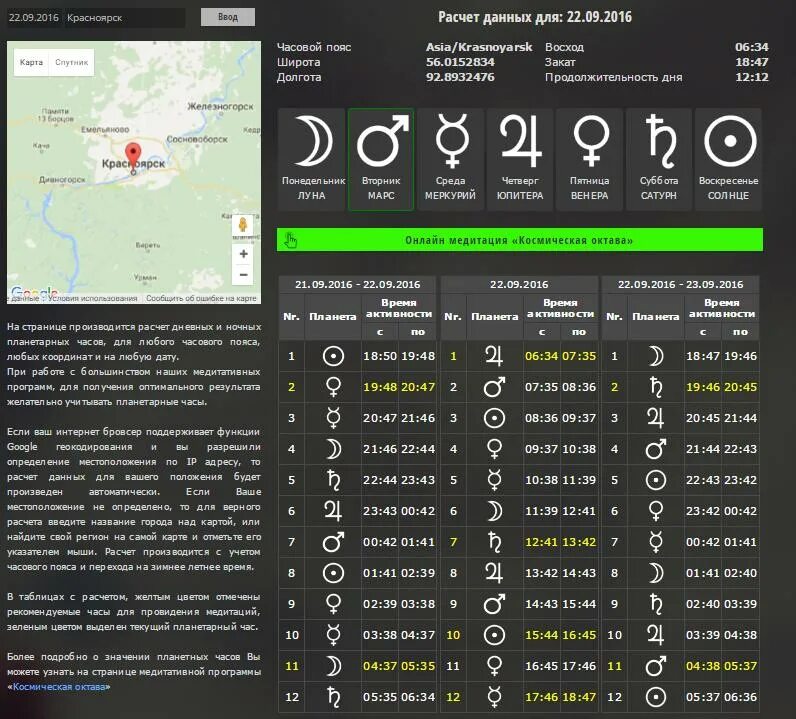Select the Saturday Saturn planet tile
This screenshot has width=796, height=719.
click(659, 159)
